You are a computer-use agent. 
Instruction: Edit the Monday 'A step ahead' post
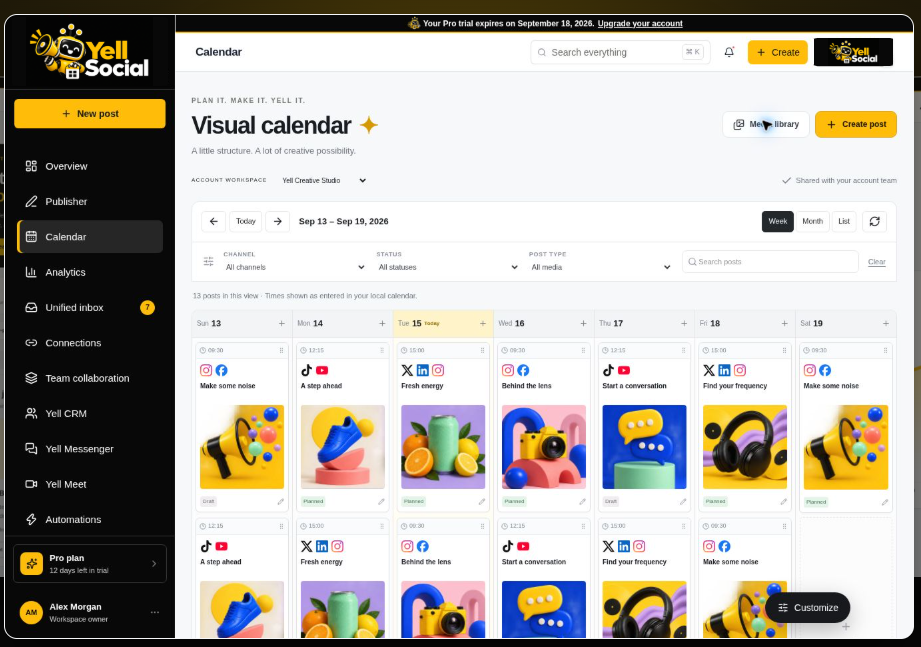pyautogui.click(x=381, y=501)
